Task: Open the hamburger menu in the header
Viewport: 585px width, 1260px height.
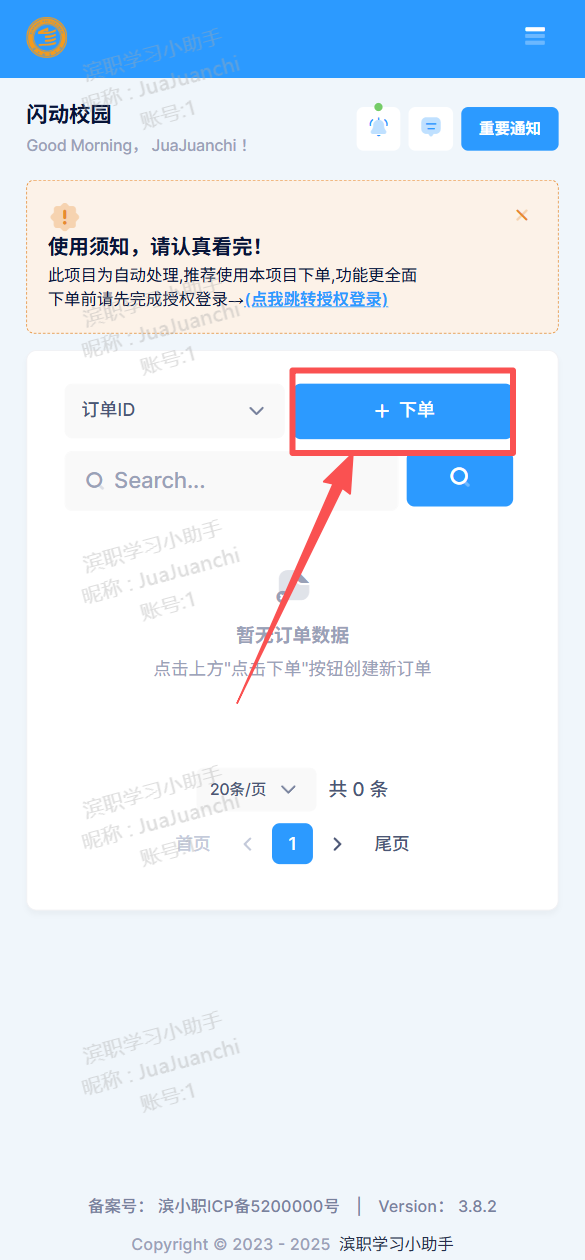Action: 535,36
